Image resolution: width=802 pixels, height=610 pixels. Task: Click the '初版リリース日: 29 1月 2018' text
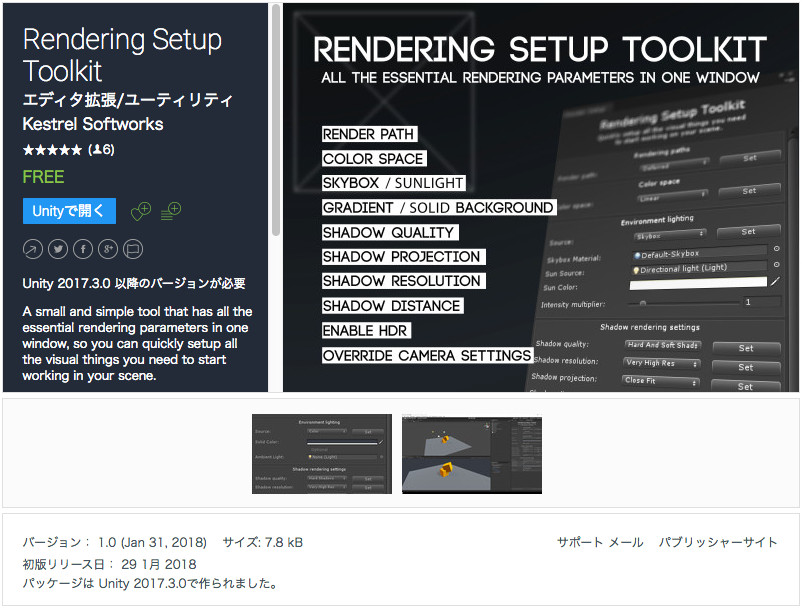(x=109, y=564)
